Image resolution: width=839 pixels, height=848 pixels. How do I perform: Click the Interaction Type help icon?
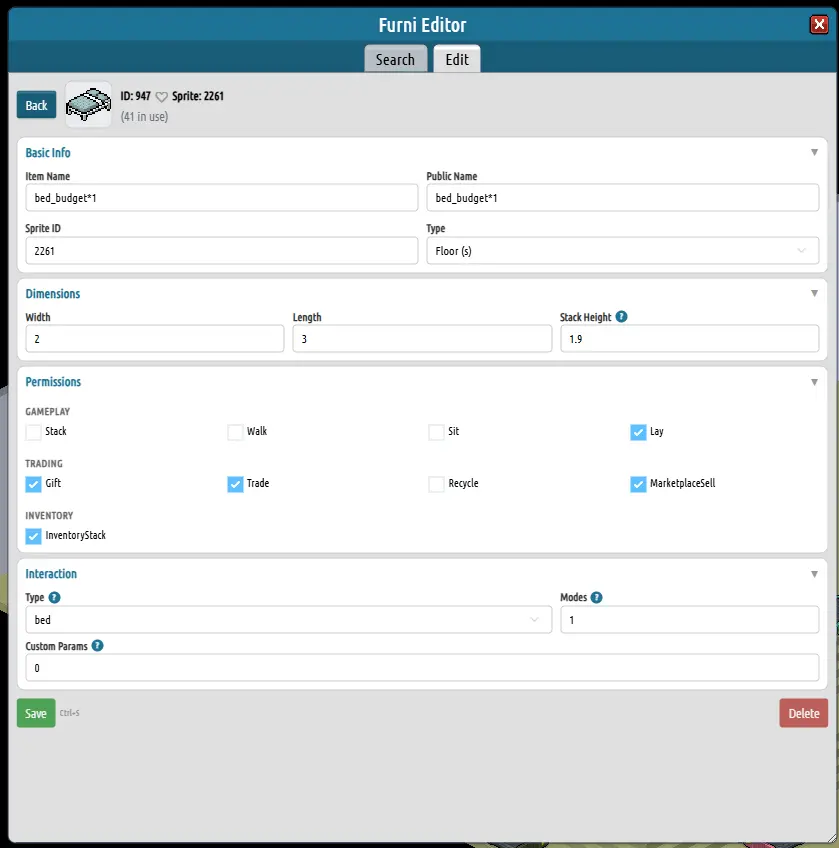click(54, 597)
